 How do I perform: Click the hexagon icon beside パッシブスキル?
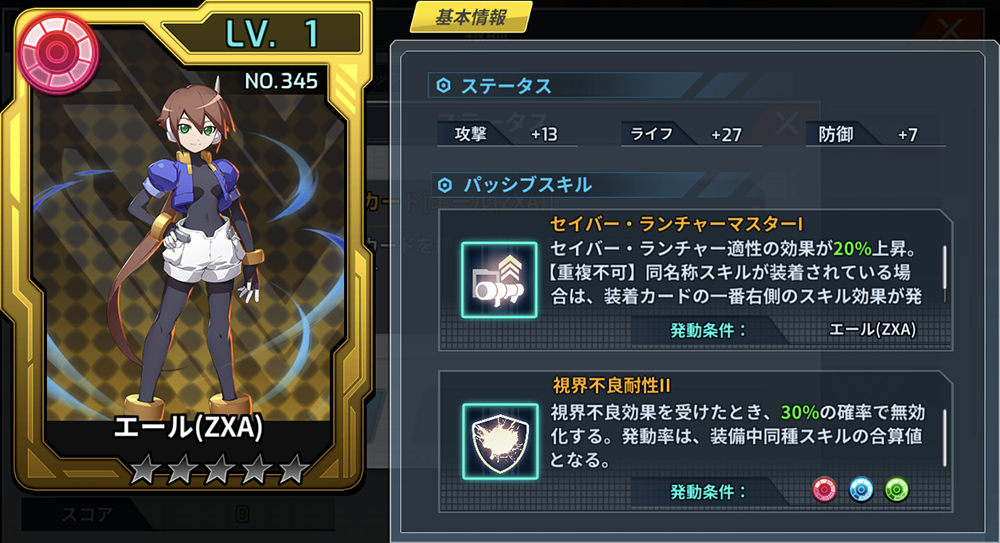click(x=445, y=185)
